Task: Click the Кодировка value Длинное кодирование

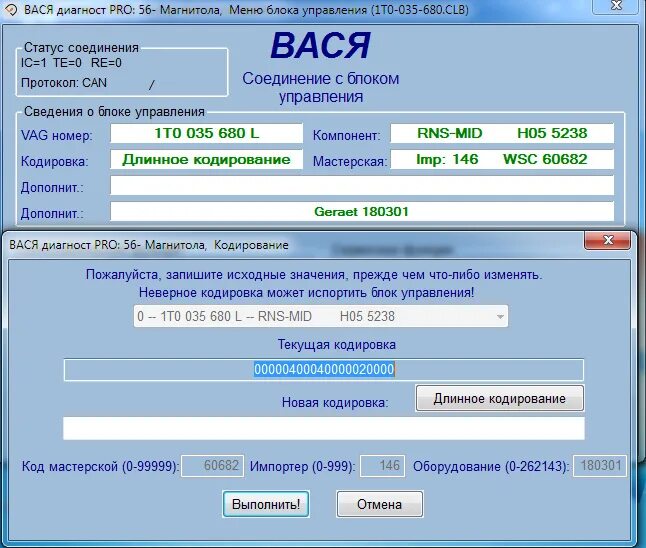Action: coord(206,159)
